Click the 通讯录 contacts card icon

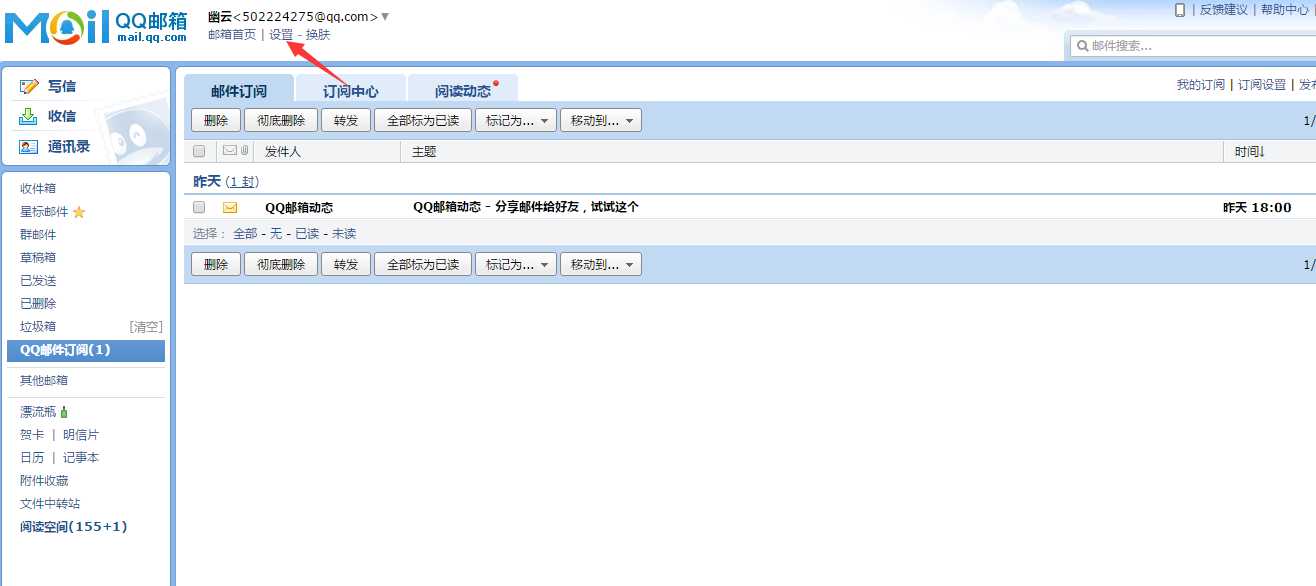[x=29, y=147]
